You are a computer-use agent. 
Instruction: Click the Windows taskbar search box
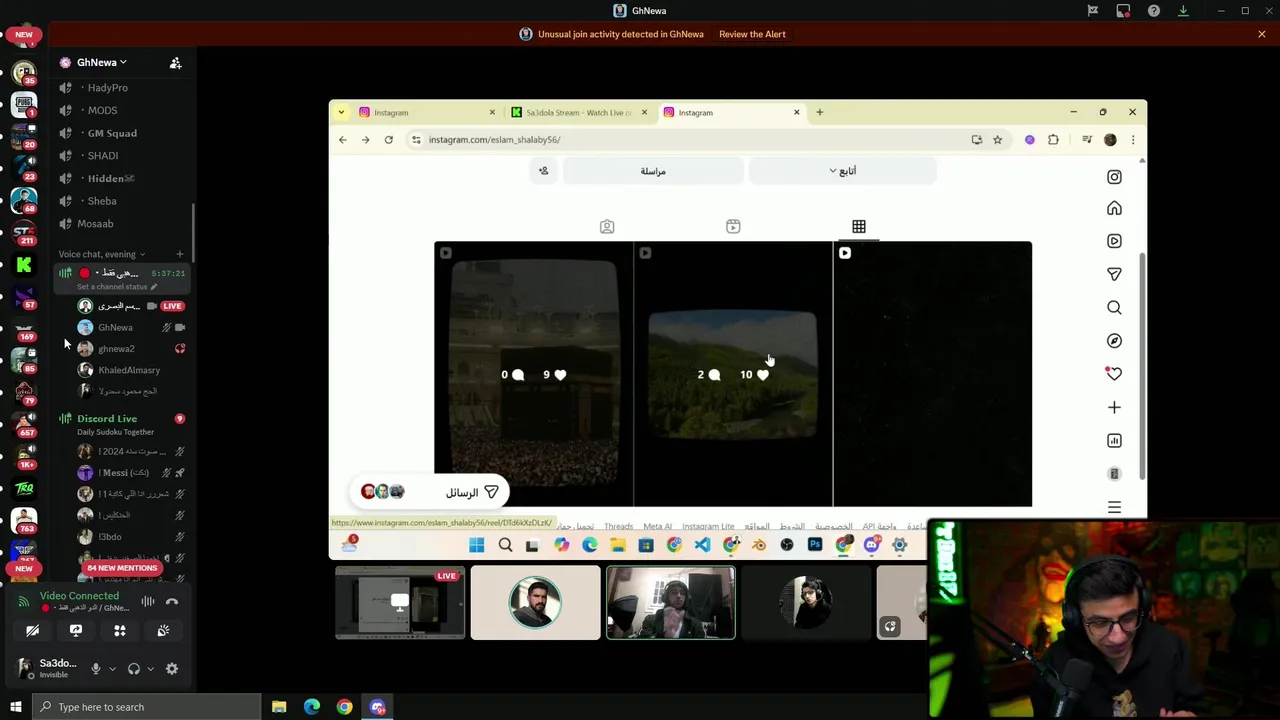[x=148, y=707]
